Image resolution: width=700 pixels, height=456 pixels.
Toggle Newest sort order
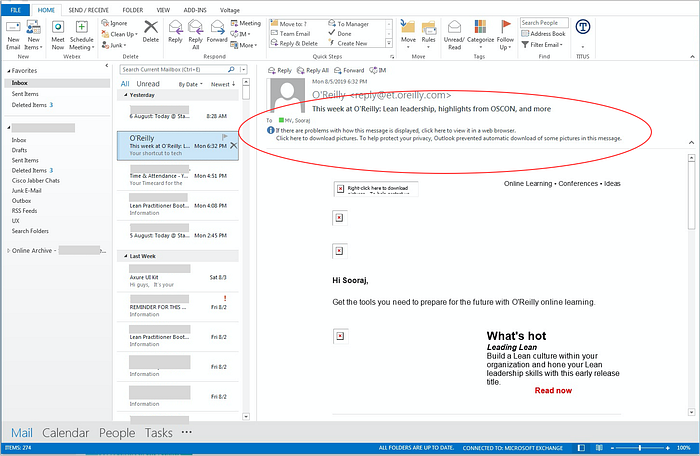(223, 84)
